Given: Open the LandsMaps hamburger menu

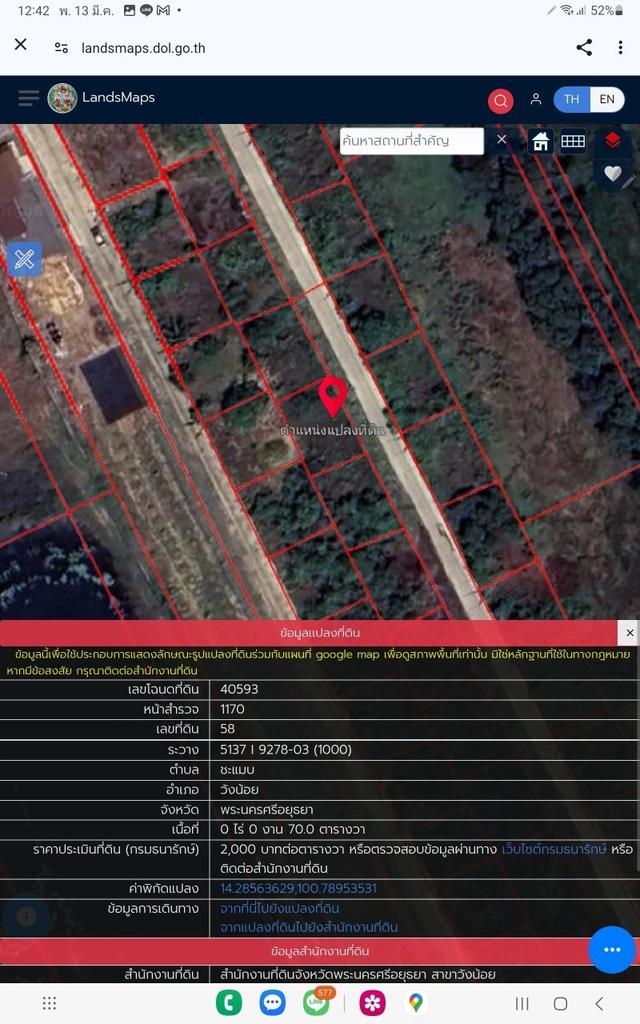Looking at the screenshot, I should pos(29,98).
